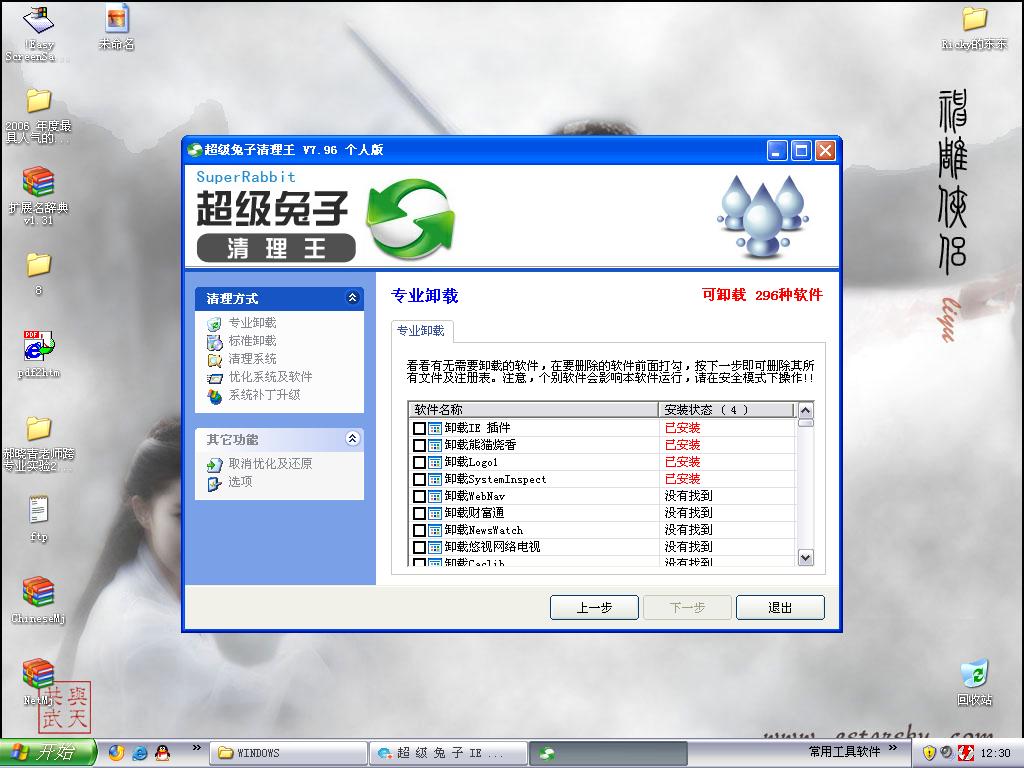Switch to the WINDOWS taskbar window
1024x768 pixels.
(288, 753)
